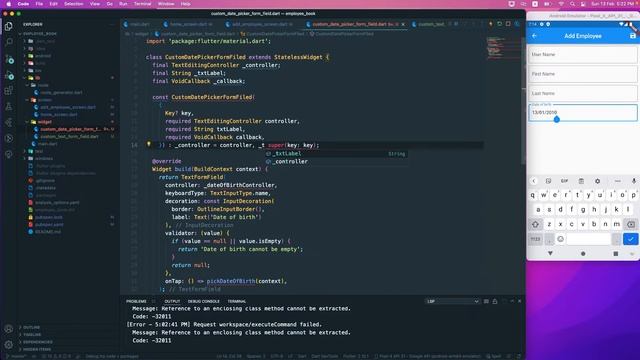Select the _txtLabel autocomplete suggestion
640x360 pixels.
pyautogui.click(x=336, y=153)
